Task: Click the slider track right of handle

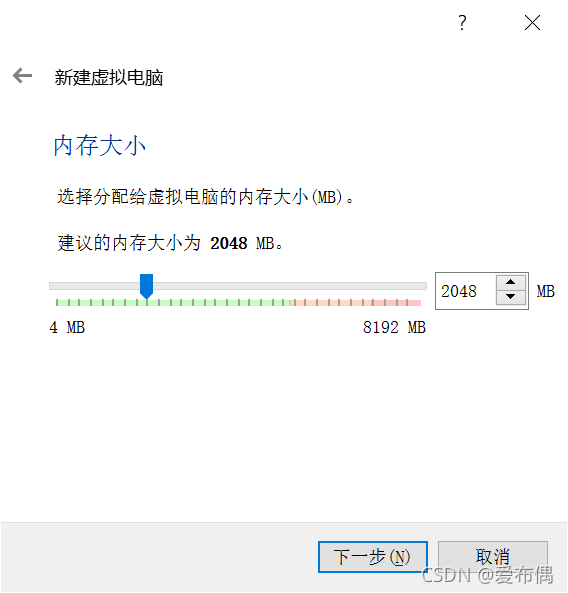Action: tap(290, 286)
